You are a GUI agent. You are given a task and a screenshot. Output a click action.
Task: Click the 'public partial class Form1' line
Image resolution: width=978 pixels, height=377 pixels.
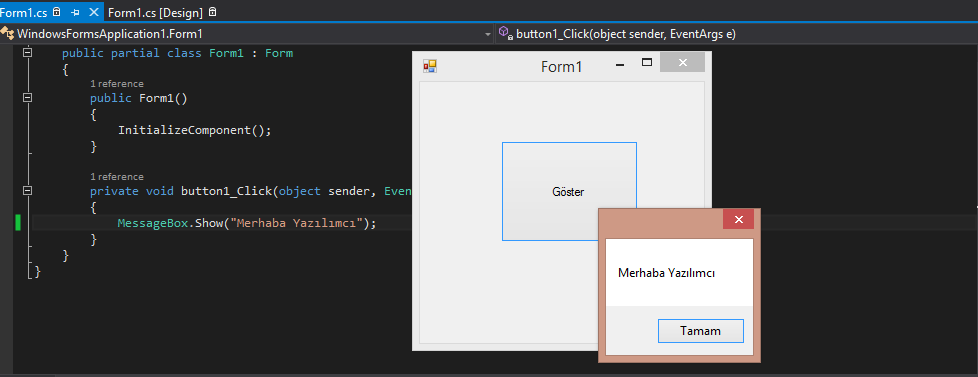pyautogui.click(x=177, y=53)
